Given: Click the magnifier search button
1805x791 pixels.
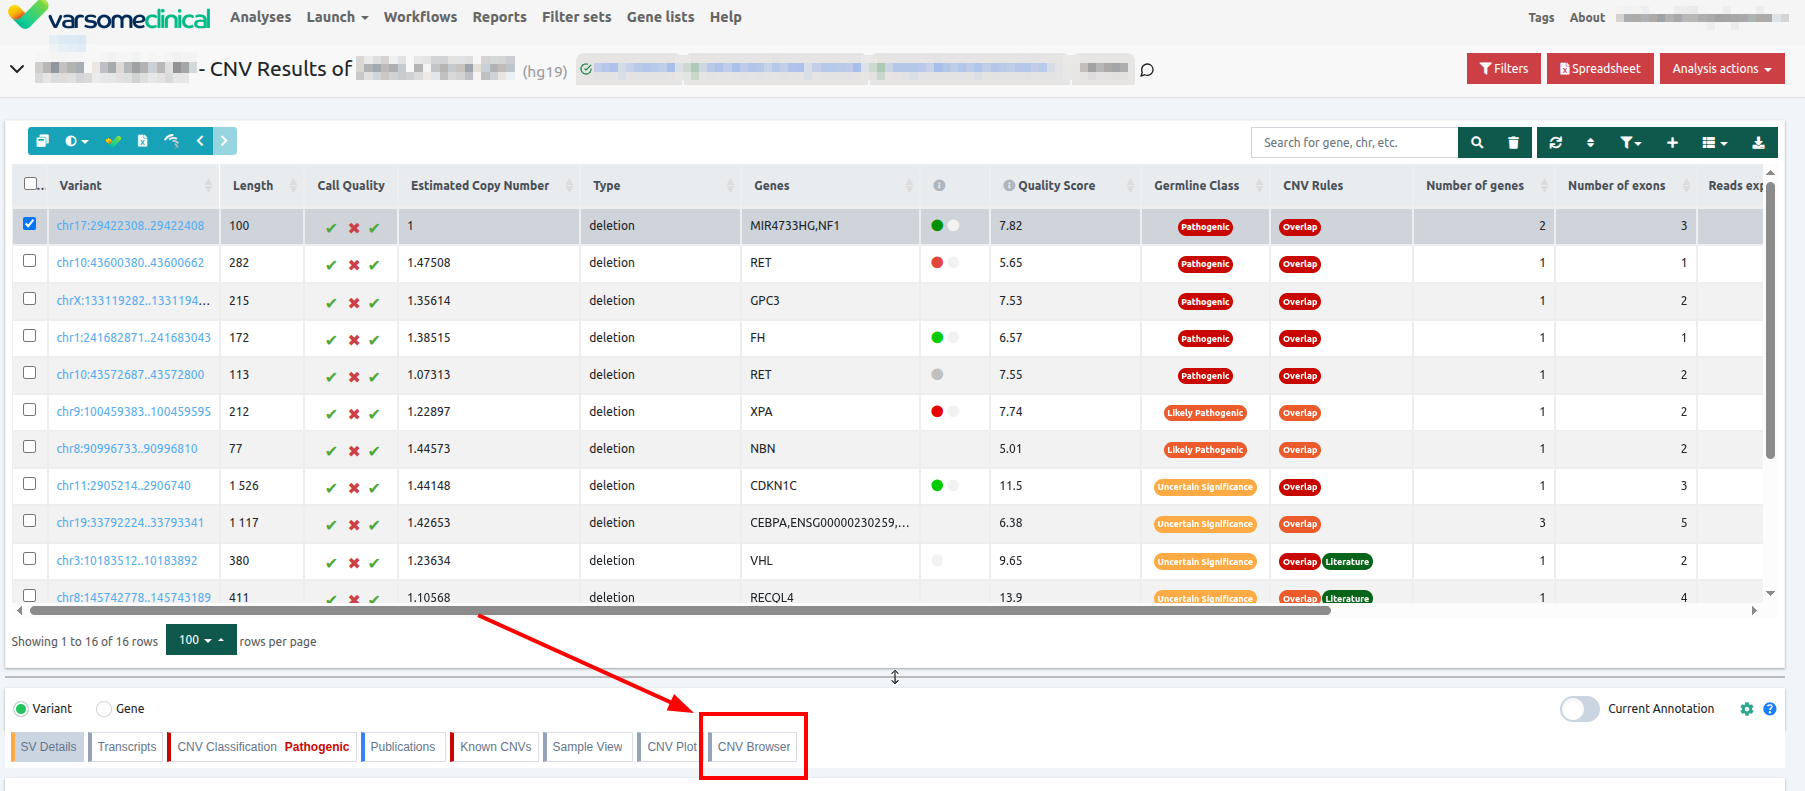Looking at the screenshot, I should tap(1477, 143).
